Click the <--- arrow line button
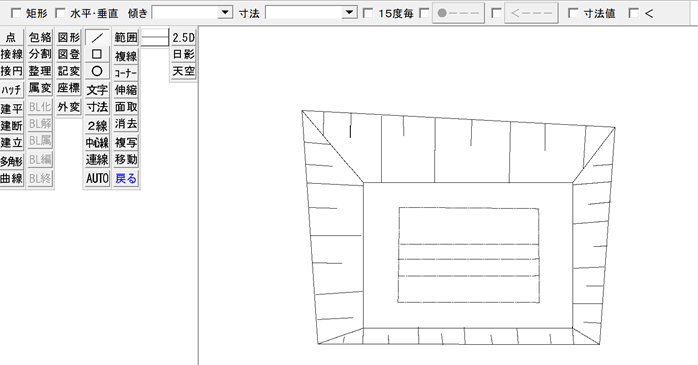 pyautogui.click(x=531, y=13)
